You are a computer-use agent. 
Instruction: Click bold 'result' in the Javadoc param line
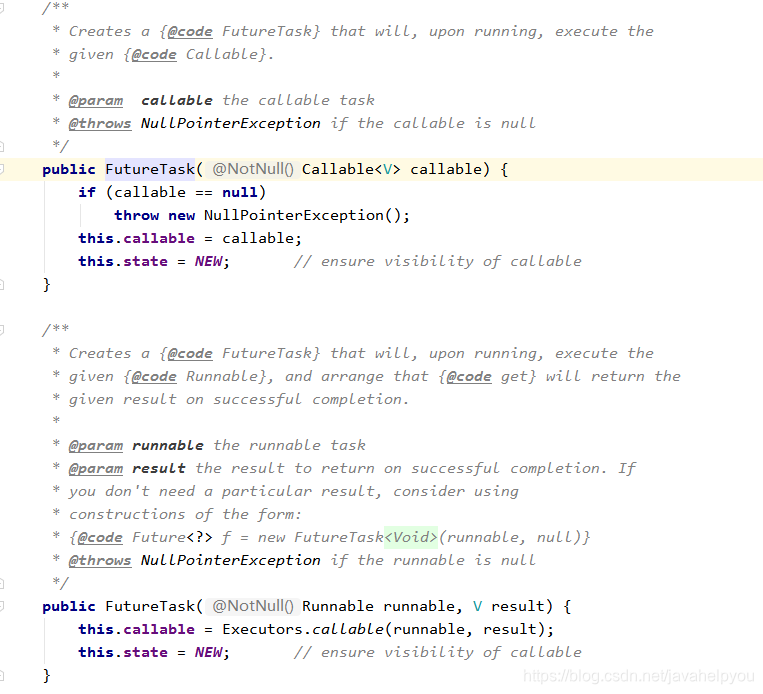(x=159, y=468)
